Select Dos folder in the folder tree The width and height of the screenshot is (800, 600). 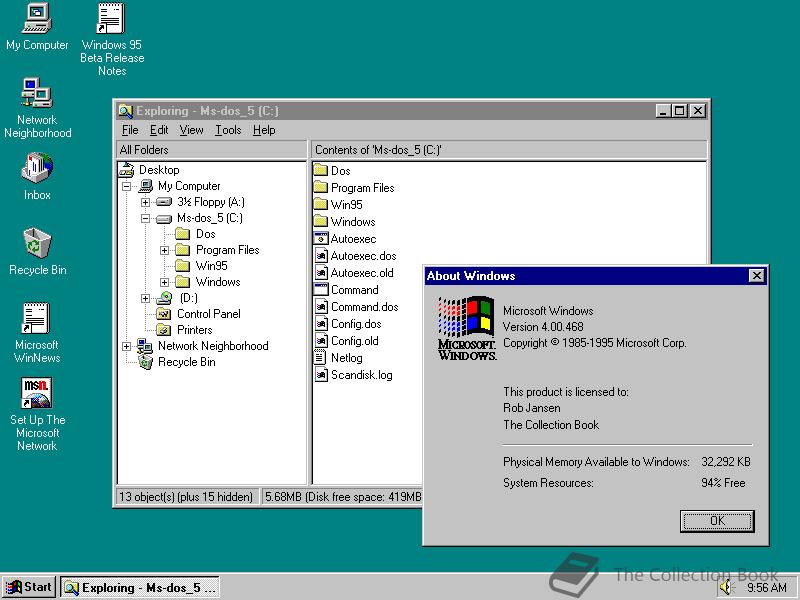coord(206,234)
